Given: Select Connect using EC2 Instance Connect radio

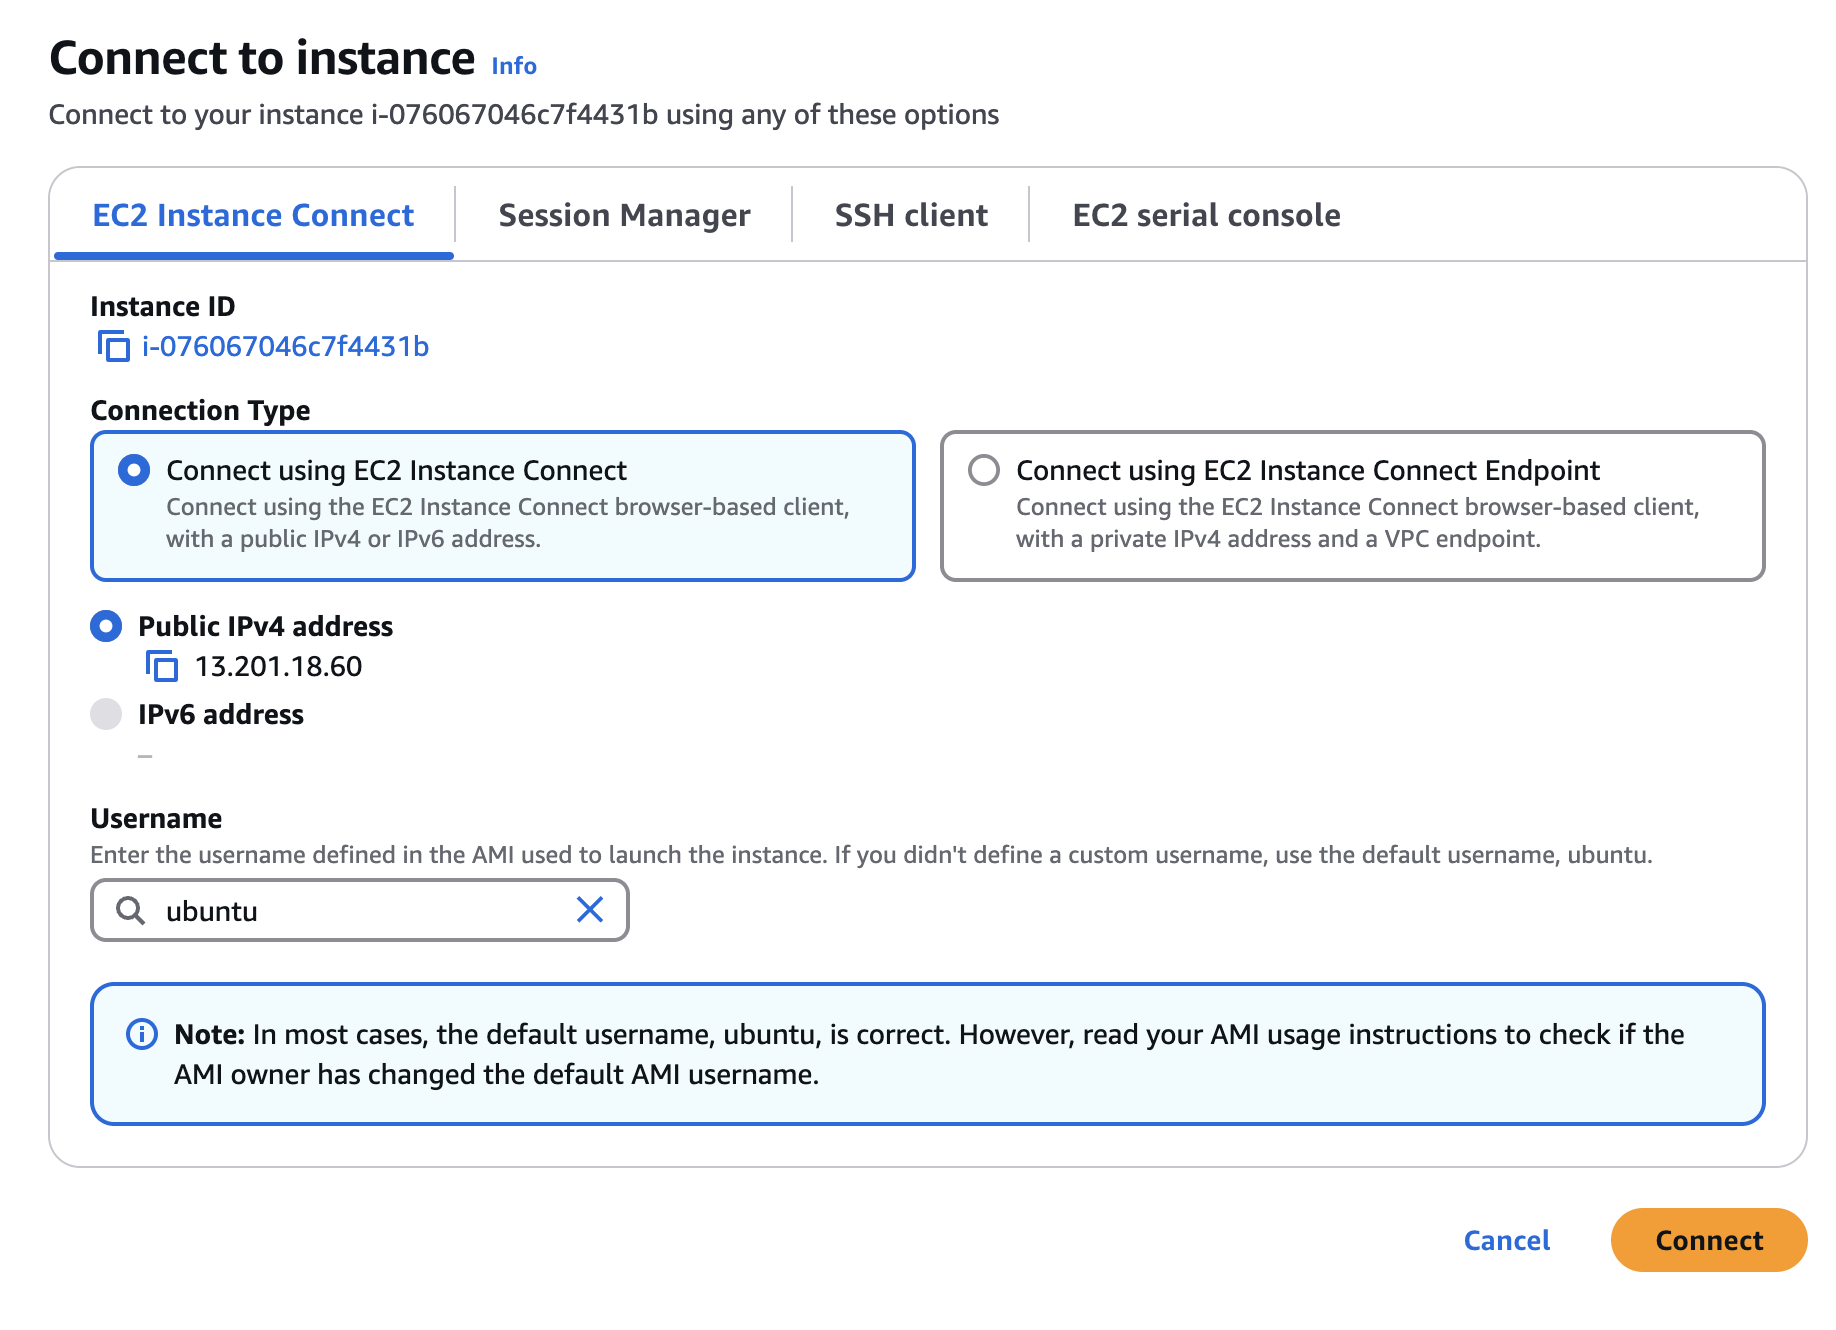Looking at the screenshot, I should click(134, 470).
